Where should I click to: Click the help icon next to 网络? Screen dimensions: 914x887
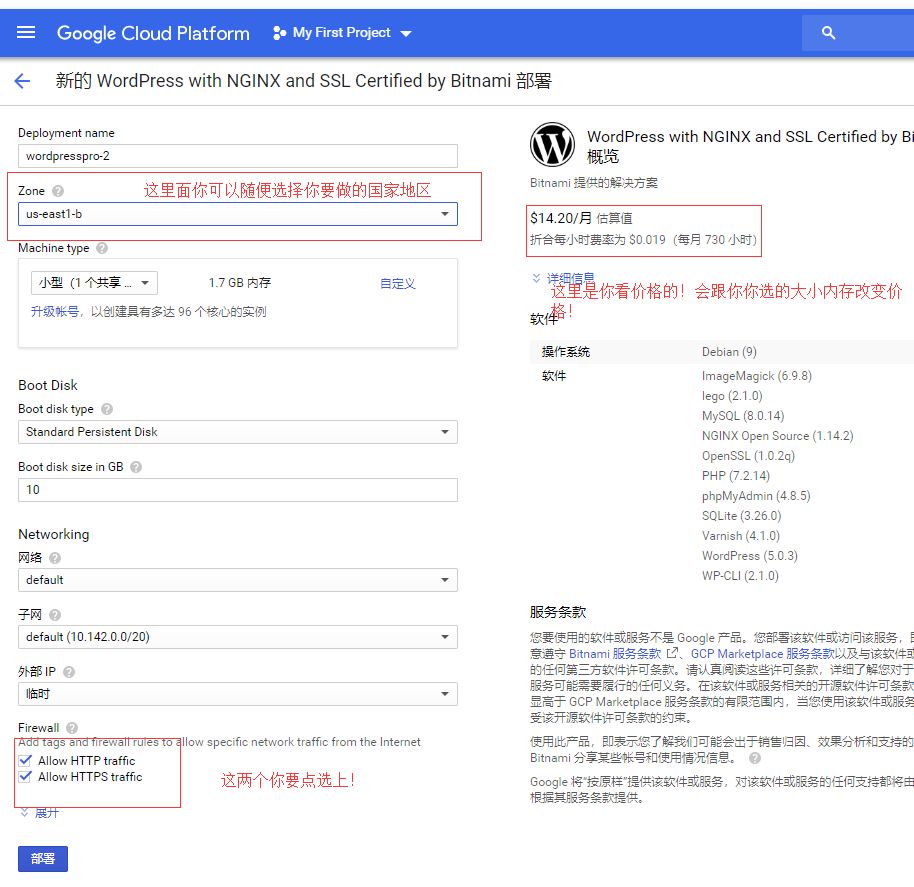point(55,558)
